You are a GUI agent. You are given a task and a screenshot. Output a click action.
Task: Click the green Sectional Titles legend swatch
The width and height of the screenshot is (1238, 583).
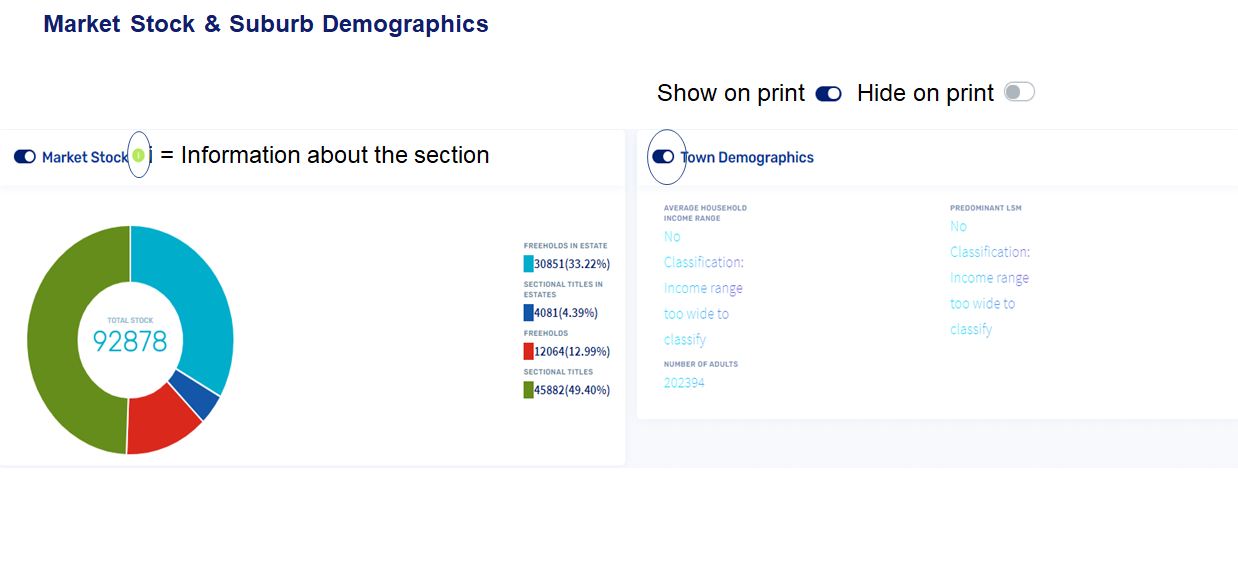[x=528, y=390]
